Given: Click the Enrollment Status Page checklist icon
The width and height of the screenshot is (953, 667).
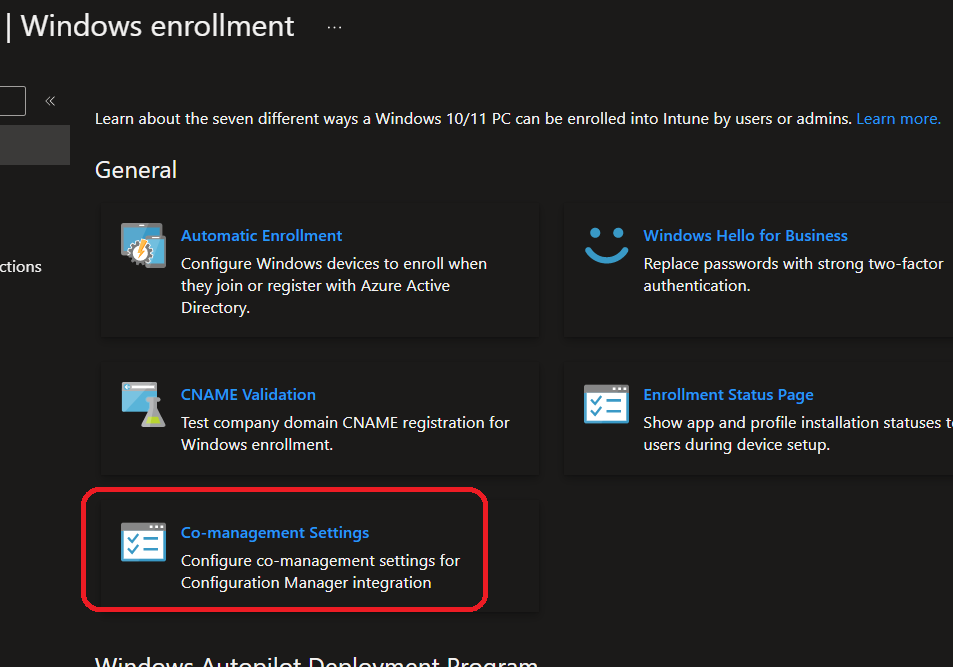Looking at the screenshot, I should (x=606, y=403).
